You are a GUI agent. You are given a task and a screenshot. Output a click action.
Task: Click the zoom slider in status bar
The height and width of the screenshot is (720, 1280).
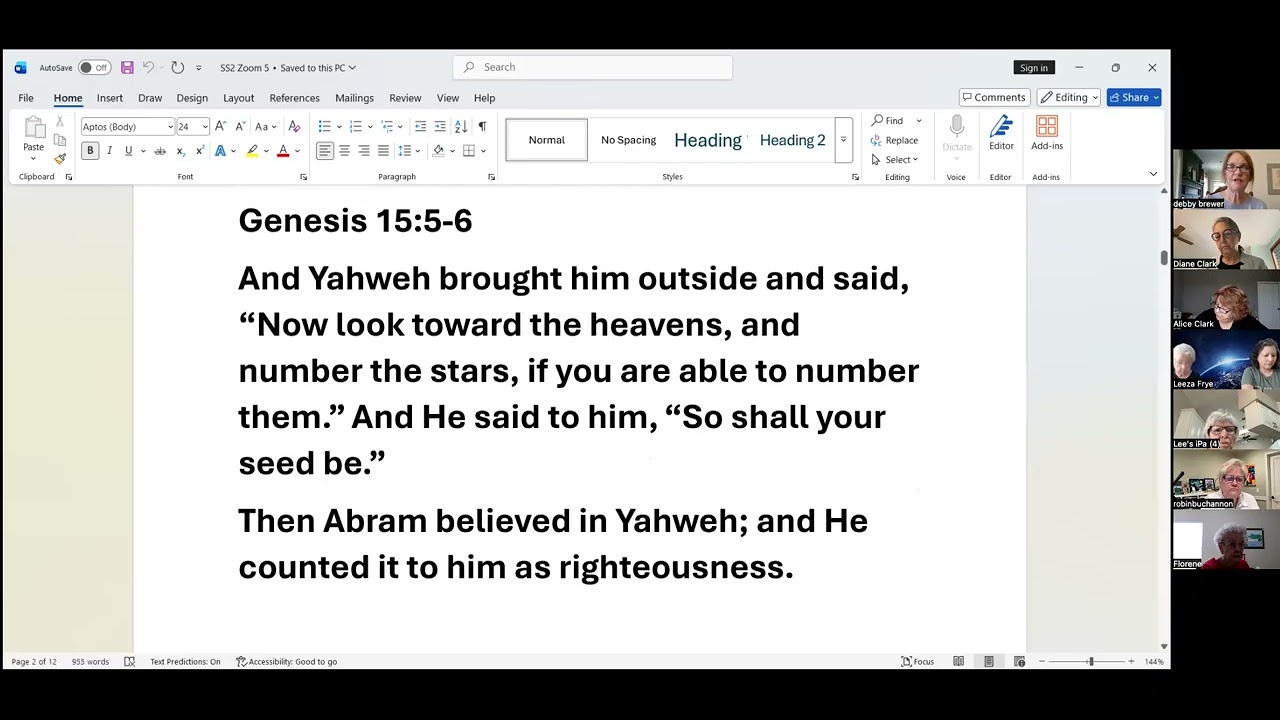pyautogui.click(x=1086, y=661)
